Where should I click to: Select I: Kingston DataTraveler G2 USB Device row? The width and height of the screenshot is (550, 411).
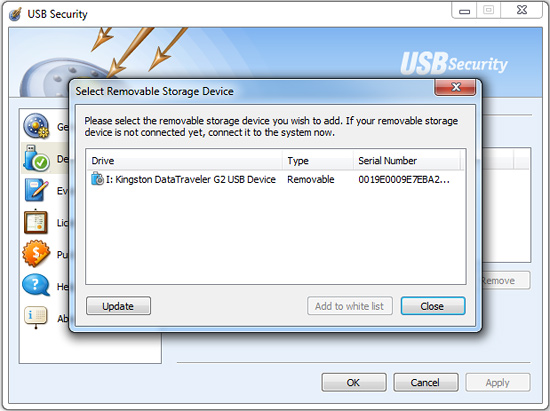coord(275,179)
